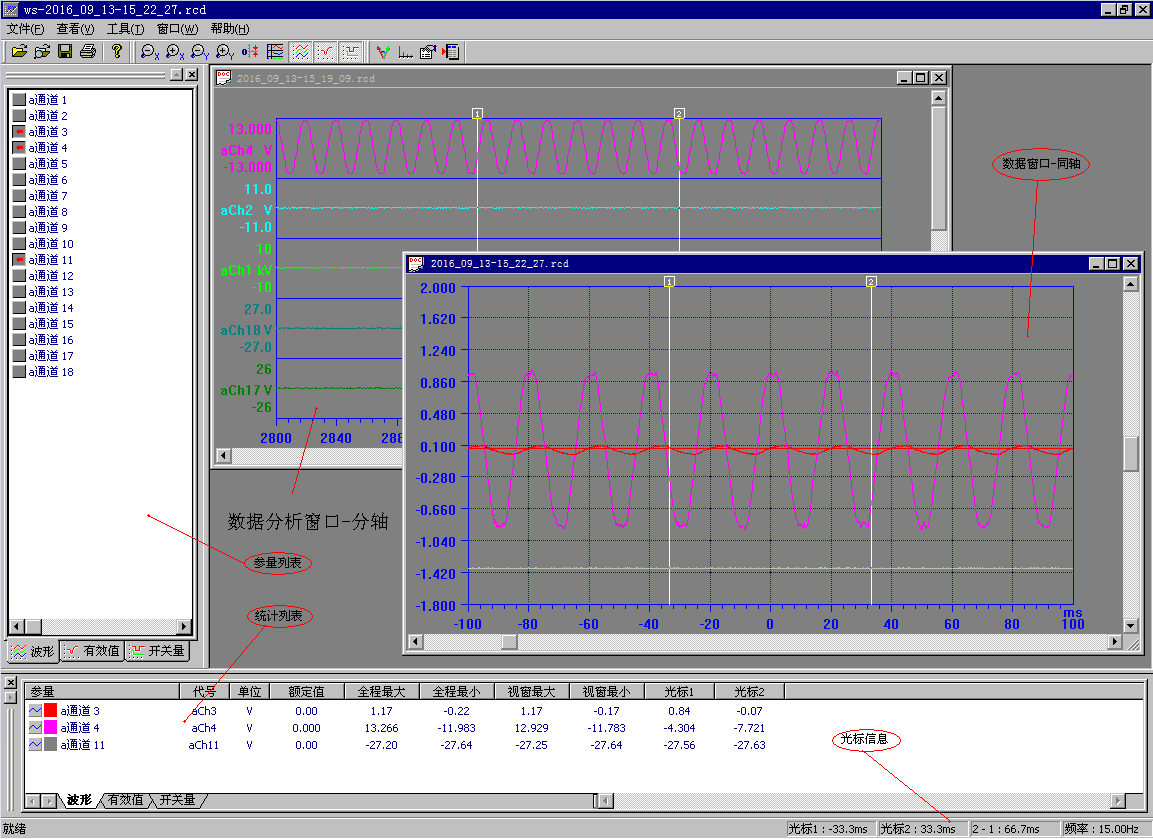Click 光标1 column header
The height and width of the screenshot is (839, 1153).
click(x=679, y=691)
